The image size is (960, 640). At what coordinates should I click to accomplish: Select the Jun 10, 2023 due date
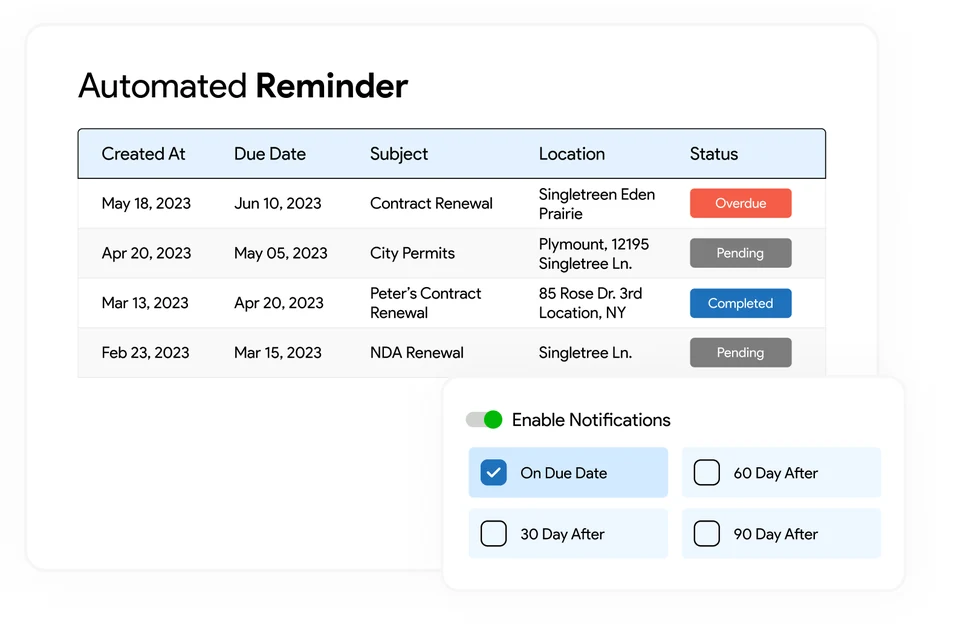tap(277, 203)
